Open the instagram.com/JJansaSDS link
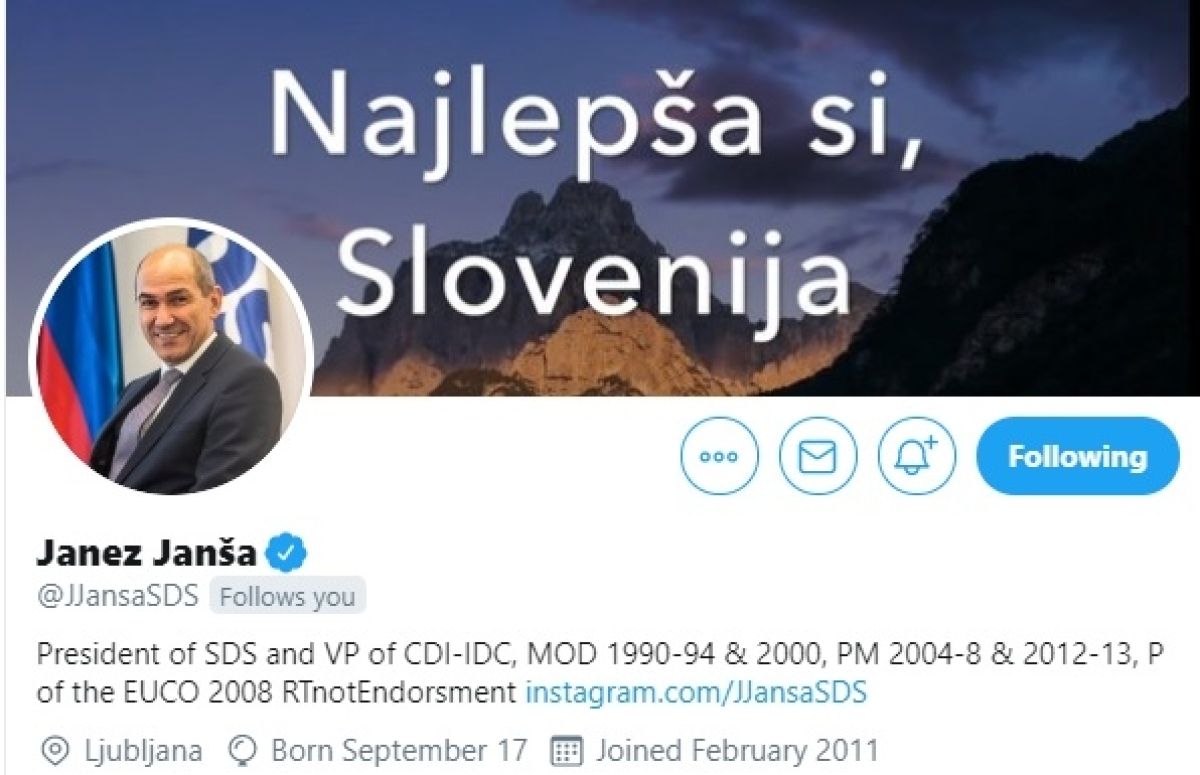This screenshot has height=775, width=1200. (696, 692)
